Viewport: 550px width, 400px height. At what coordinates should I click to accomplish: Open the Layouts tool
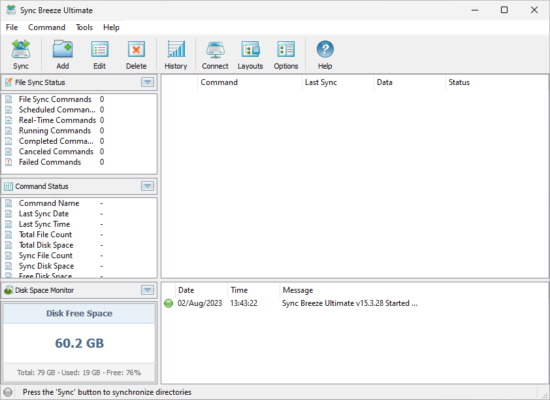tap(250, 49)
